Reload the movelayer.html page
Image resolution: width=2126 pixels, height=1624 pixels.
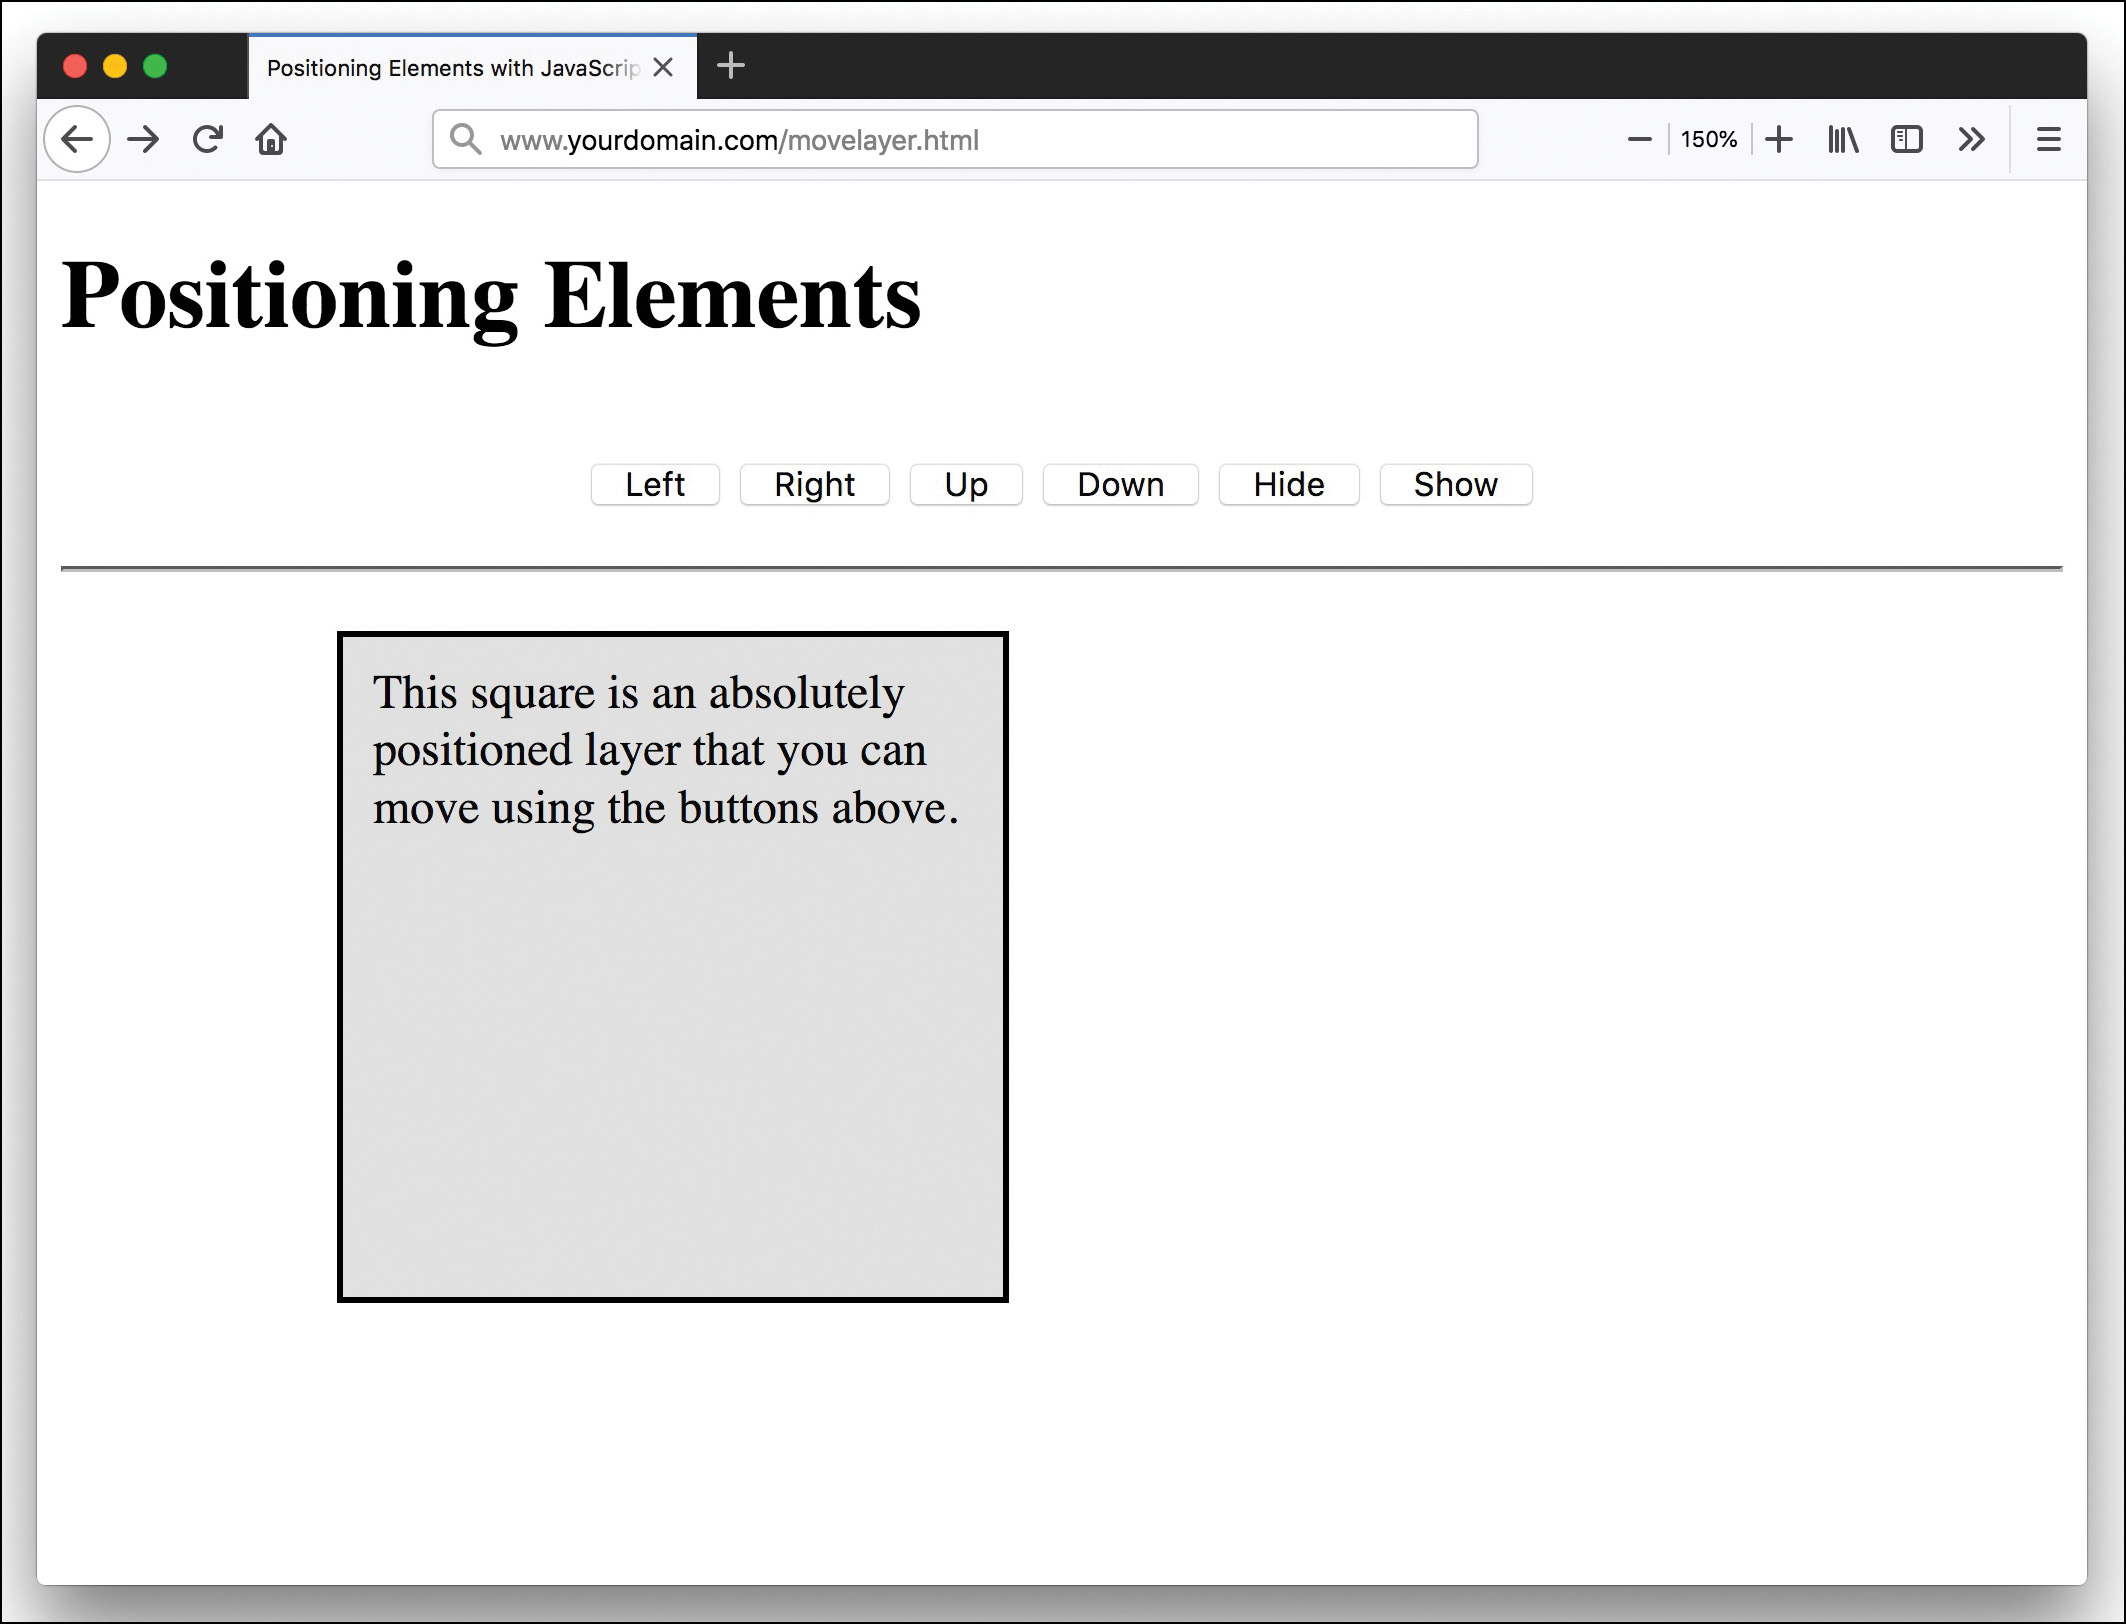(x=207, y=139)
